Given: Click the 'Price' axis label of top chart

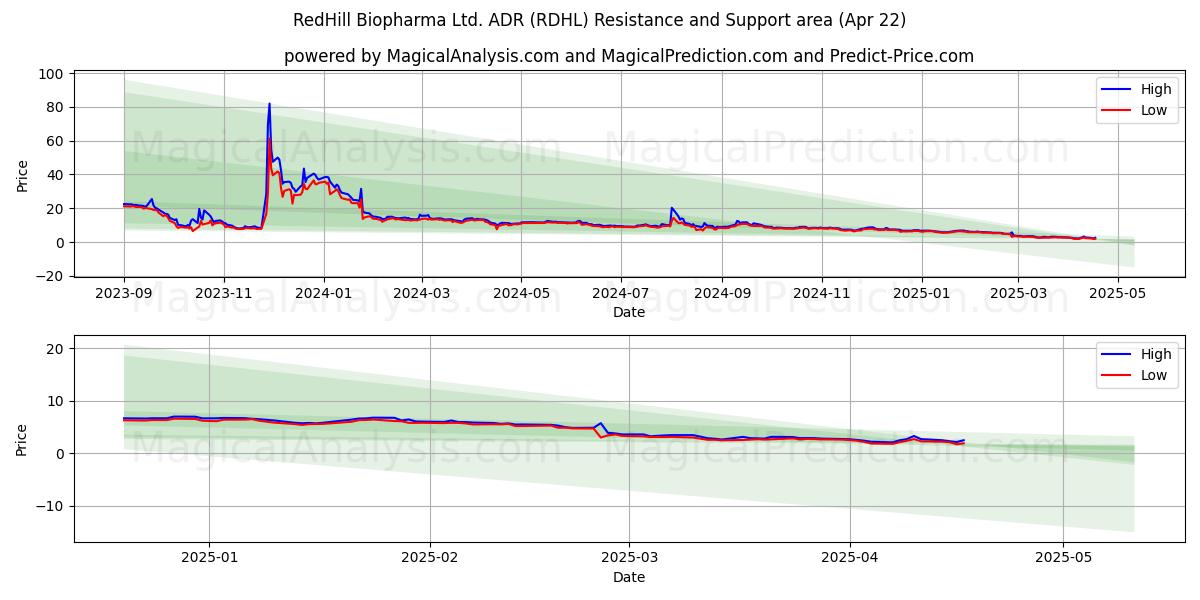Looking at the screenshot, I should pyautogui.click(x=23, y=175).
